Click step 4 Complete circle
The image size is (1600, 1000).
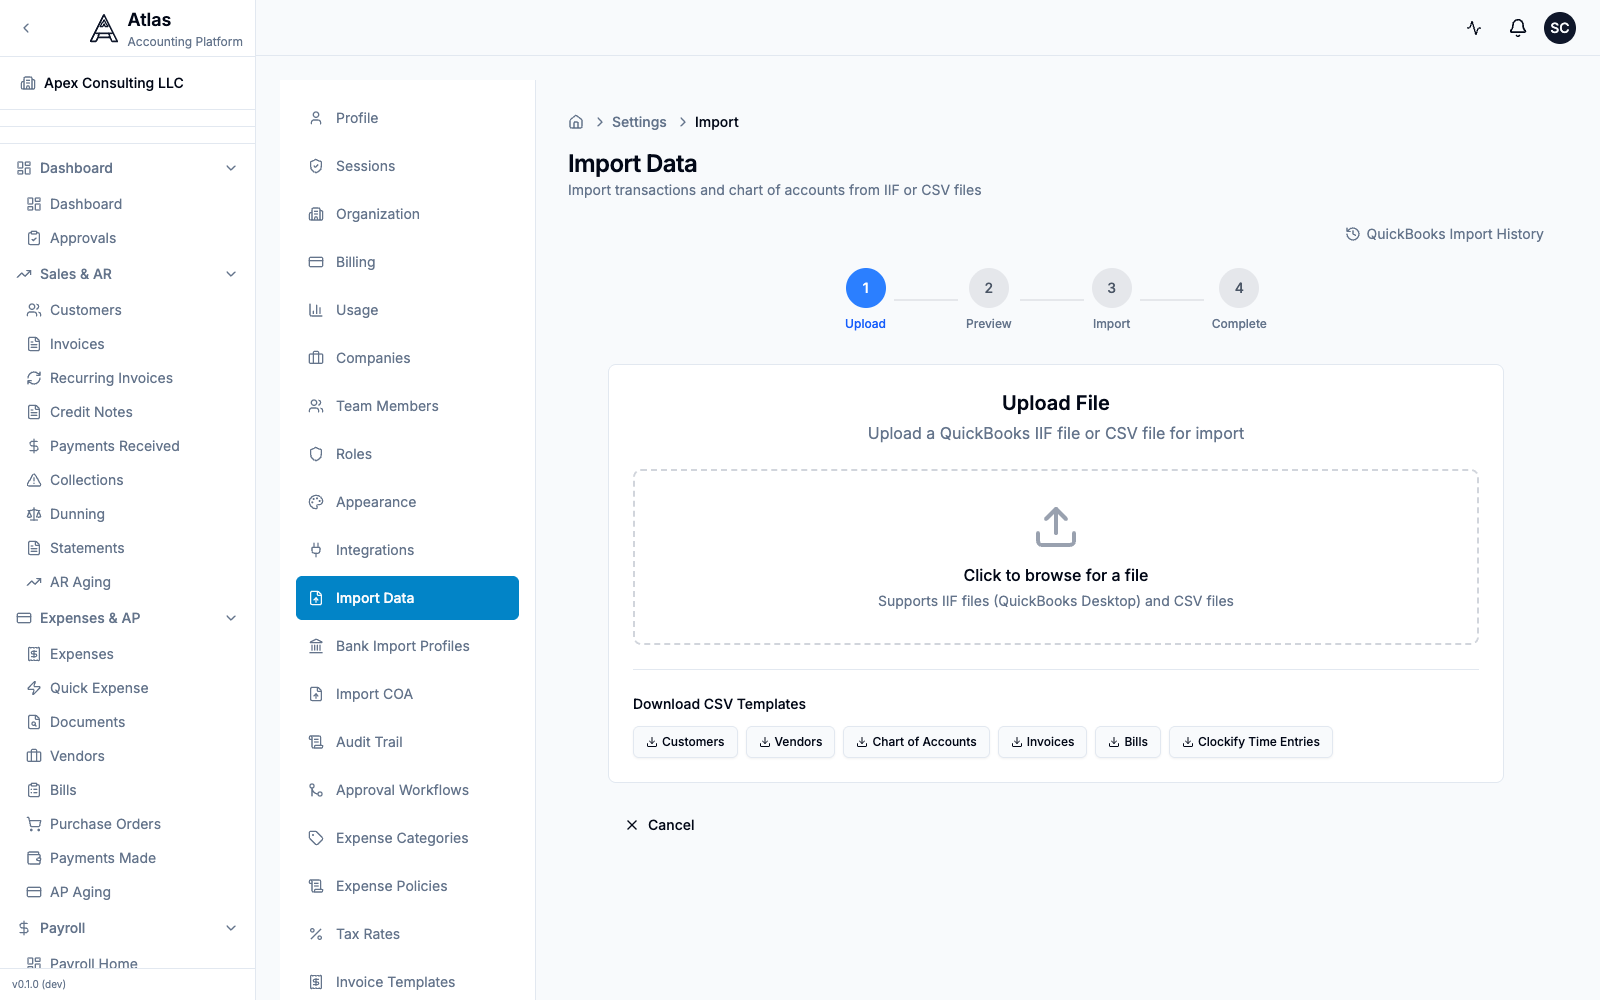click(x=1239, y=288)
